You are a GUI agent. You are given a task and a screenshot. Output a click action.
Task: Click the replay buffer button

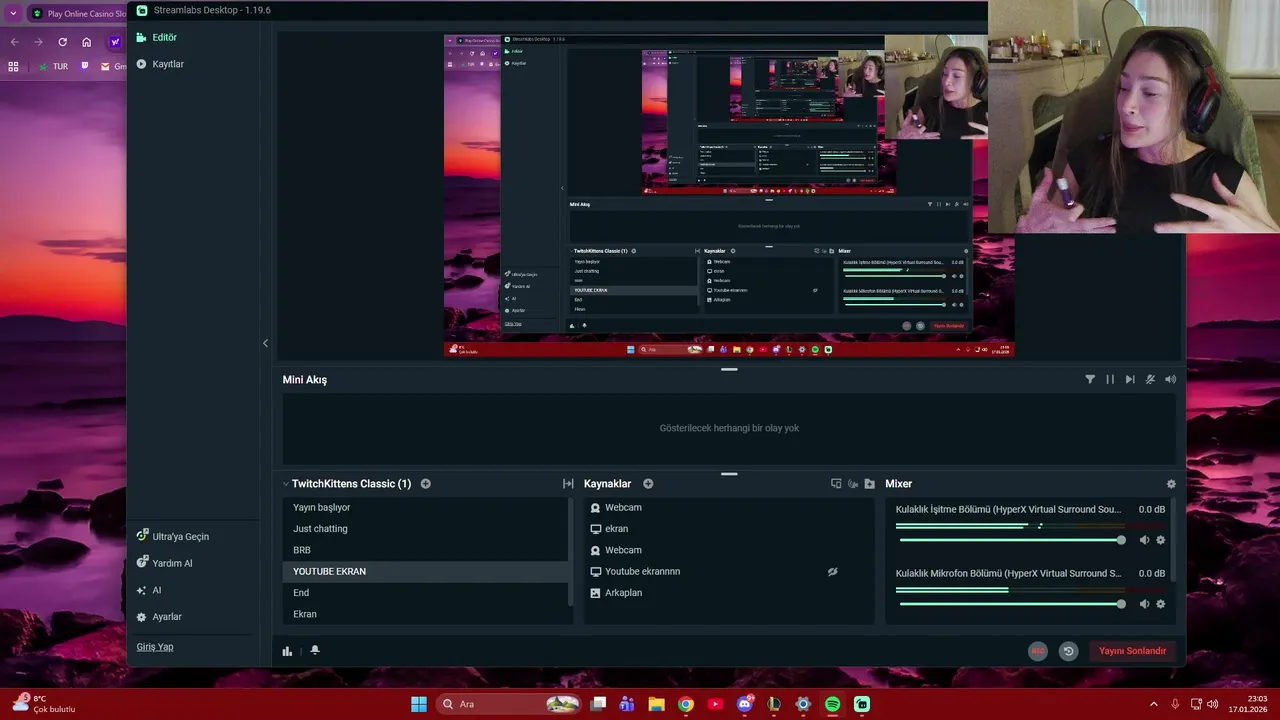1068,651
